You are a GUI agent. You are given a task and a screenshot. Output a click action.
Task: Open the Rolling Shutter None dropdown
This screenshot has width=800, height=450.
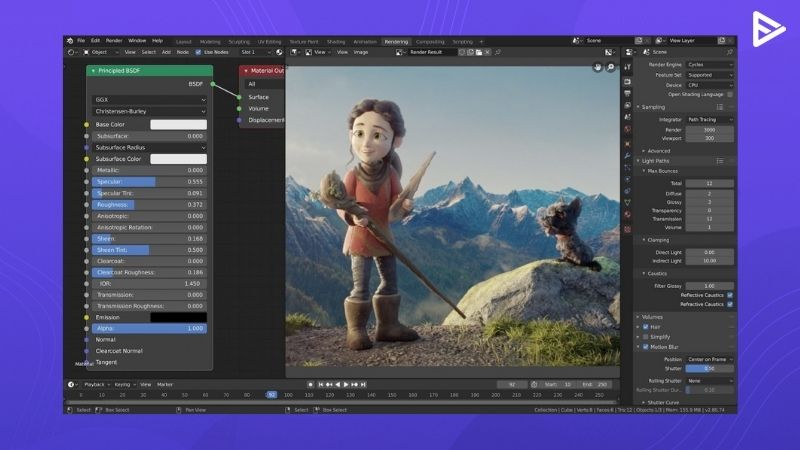pyautogui.click(x=710, y=381)
